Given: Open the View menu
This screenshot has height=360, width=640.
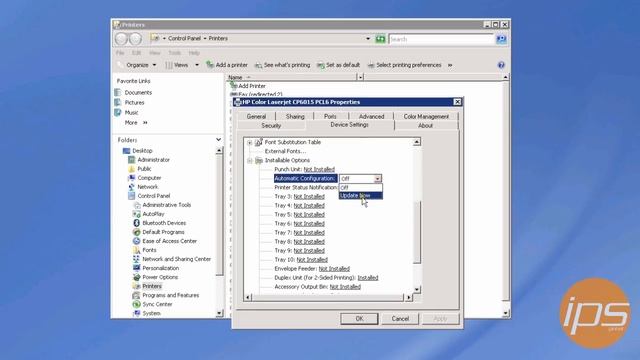Looking at the screenshot, I should (x=154, y=53).
